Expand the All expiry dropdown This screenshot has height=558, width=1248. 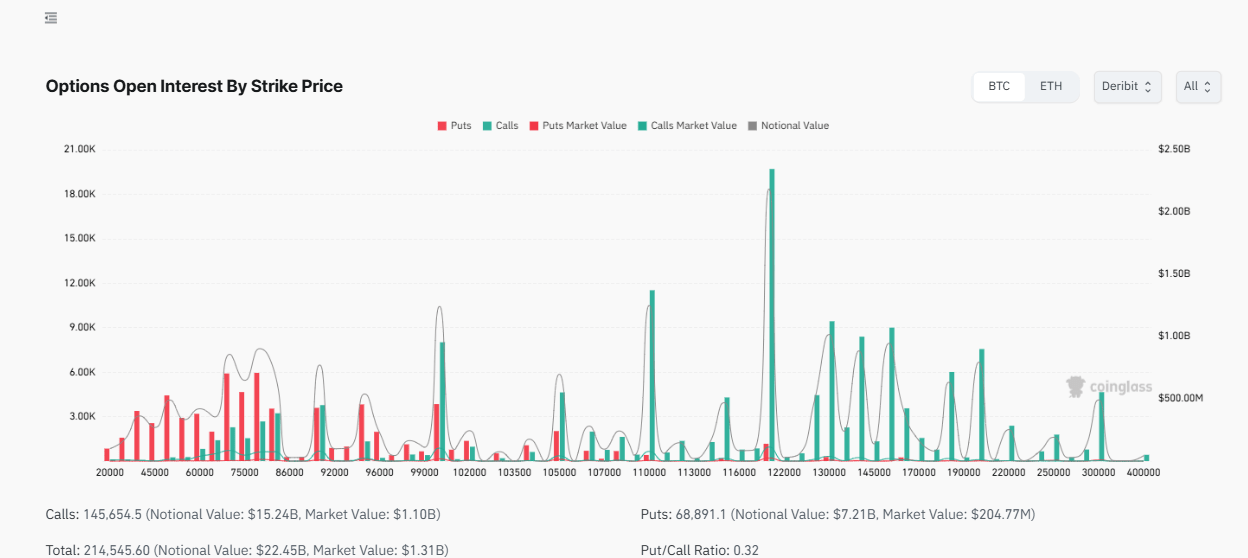pyautogui.click(x=1198, y=87)
